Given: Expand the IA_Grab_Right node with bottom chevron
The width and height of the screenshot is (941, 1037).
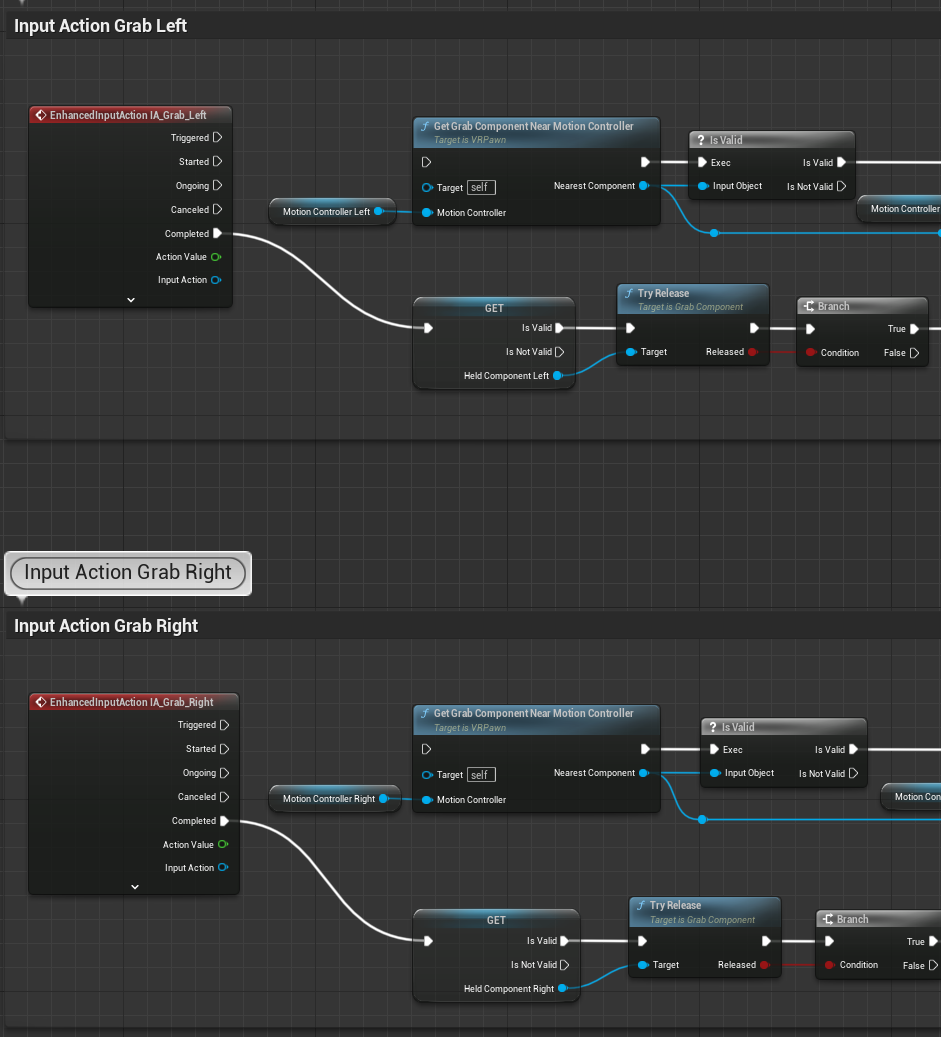Looking at the screenshot, I should coord(134,886).
